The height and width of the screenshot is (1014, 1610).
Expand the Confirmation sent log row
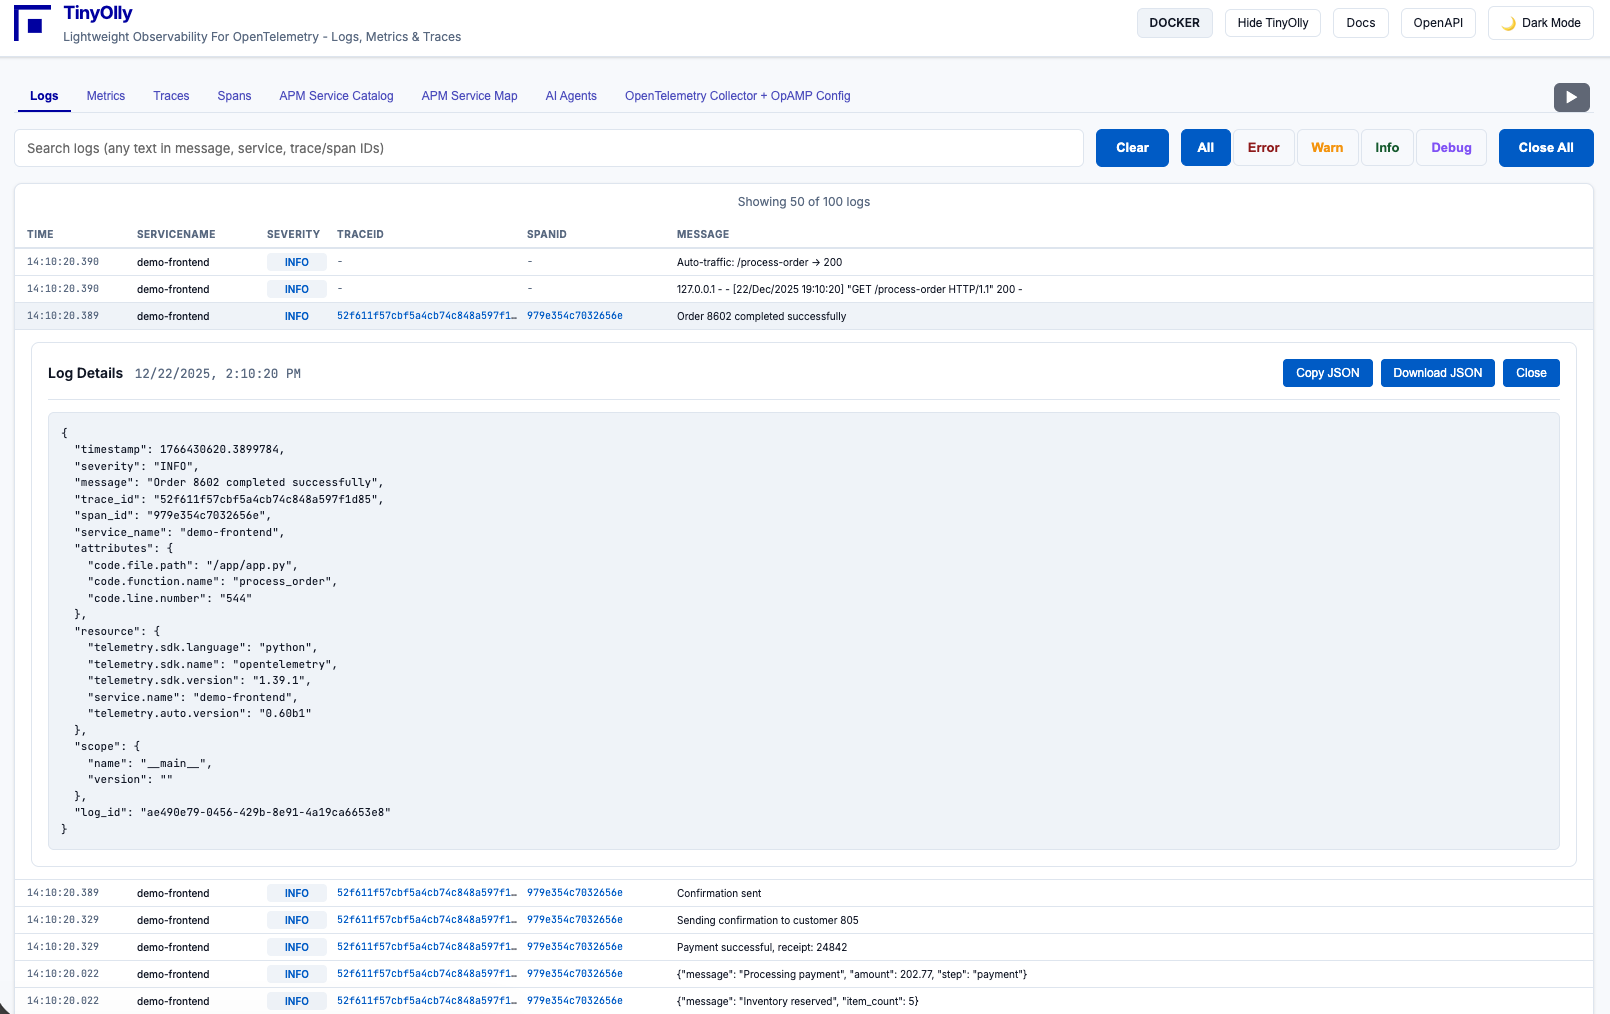click(x=719, y=893)
